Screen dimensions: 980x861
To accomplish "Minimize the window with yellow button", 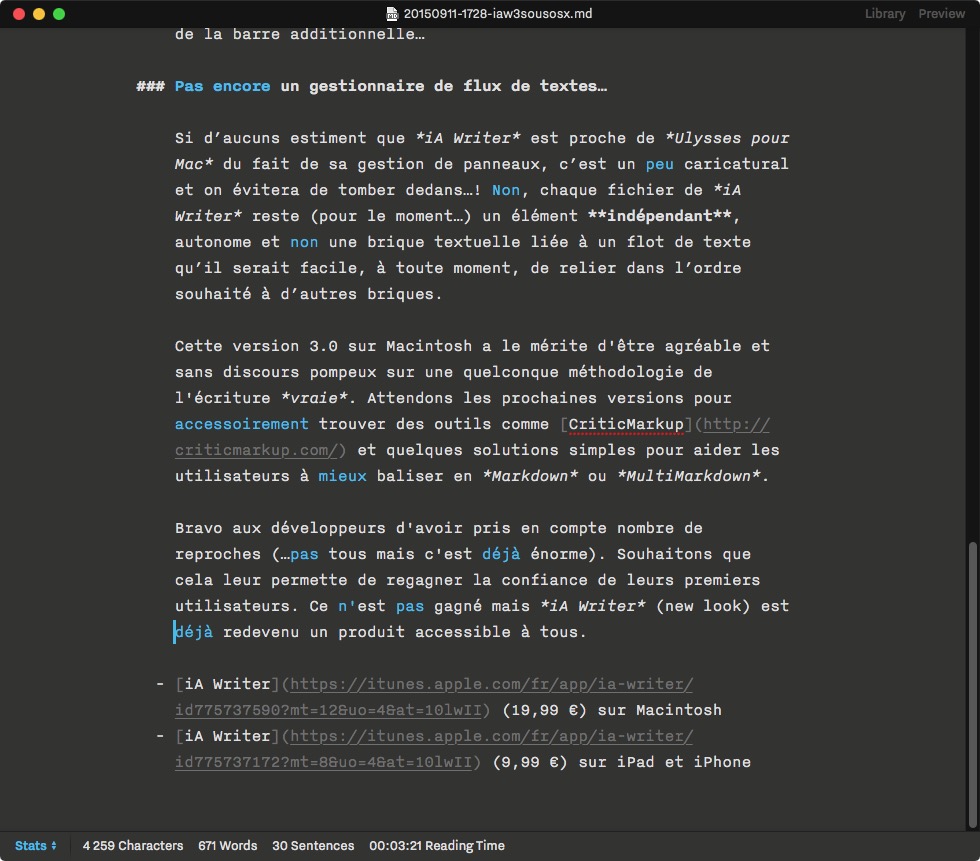I will pos(39,14).
